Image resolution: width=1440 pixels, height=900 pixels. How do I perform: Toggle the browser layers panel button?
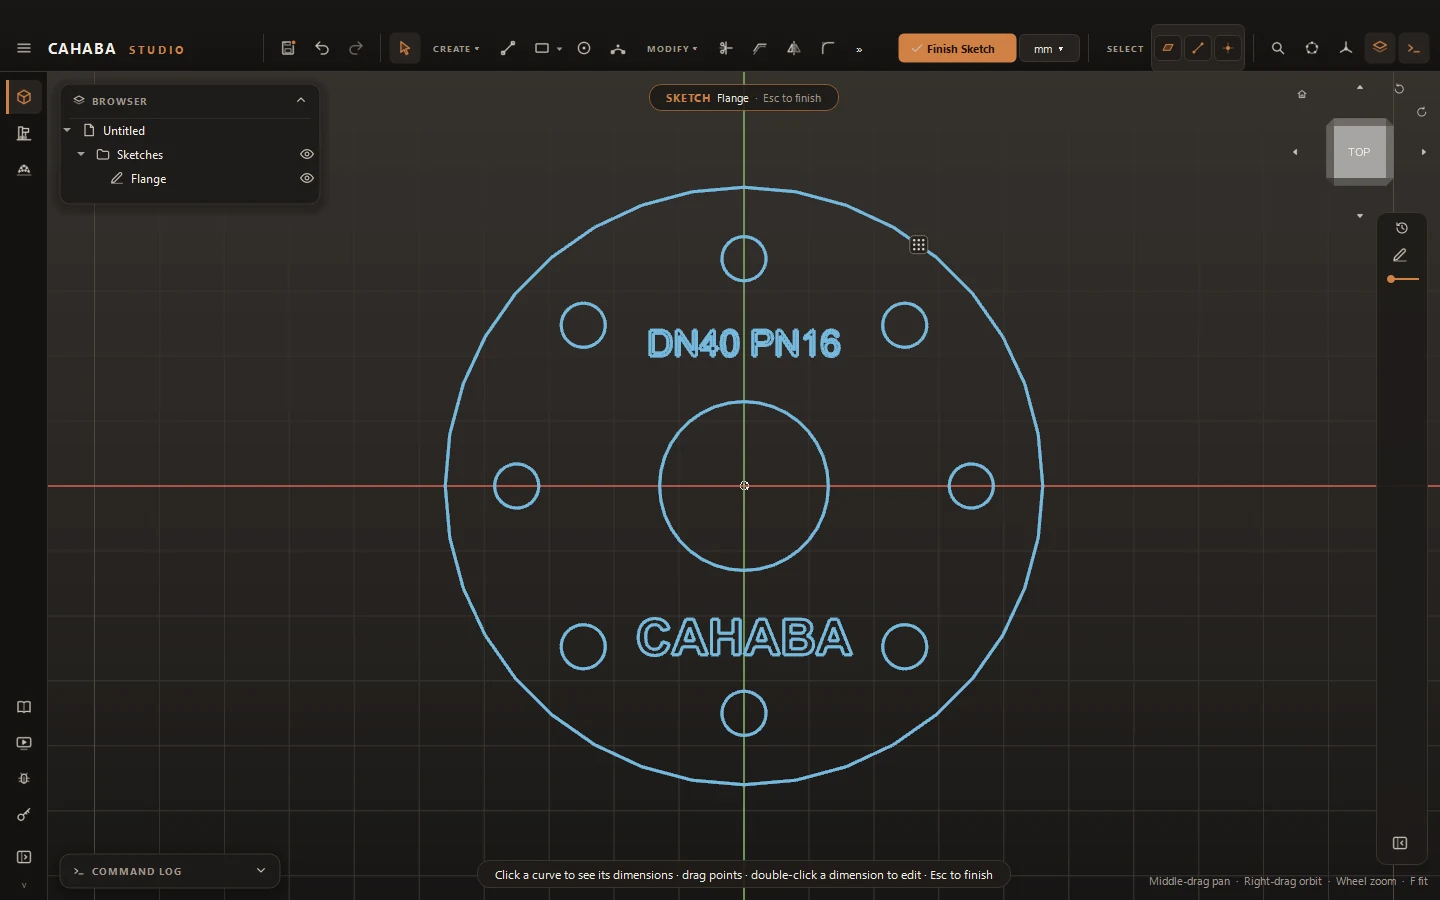(x=1380, y=48)
